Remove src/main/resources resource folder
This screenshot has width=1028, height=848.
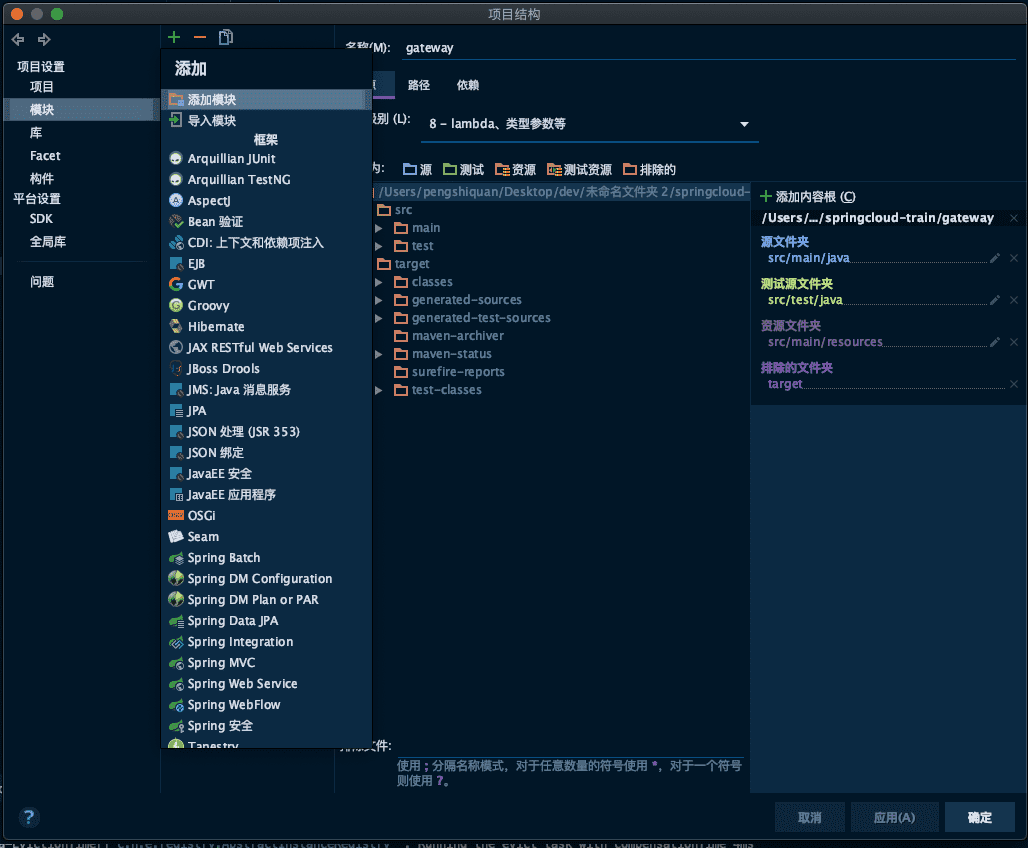(1014, 342)
